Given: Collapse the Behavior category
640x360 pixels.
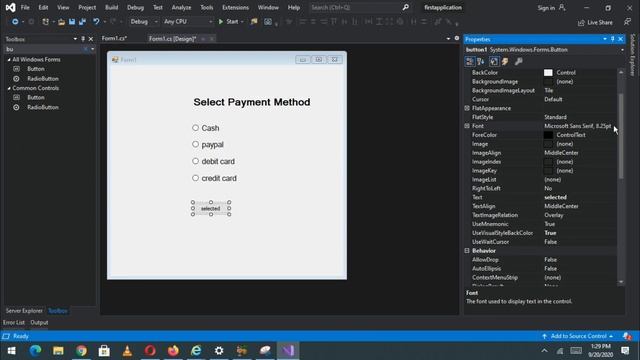Looking at the screenshot, I should pos(467,251).
